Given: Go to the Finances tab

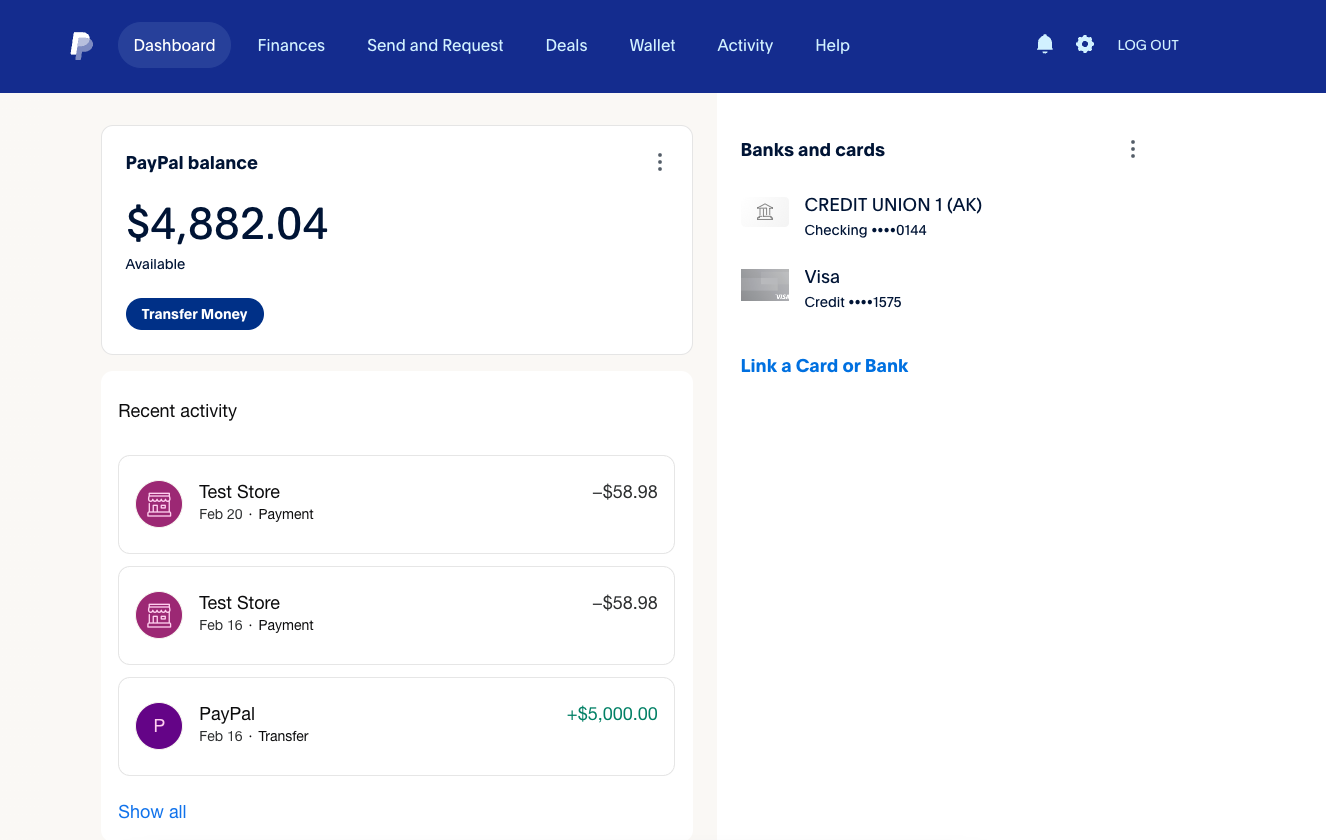Looking at the screenshot, I should coord(291,46).
